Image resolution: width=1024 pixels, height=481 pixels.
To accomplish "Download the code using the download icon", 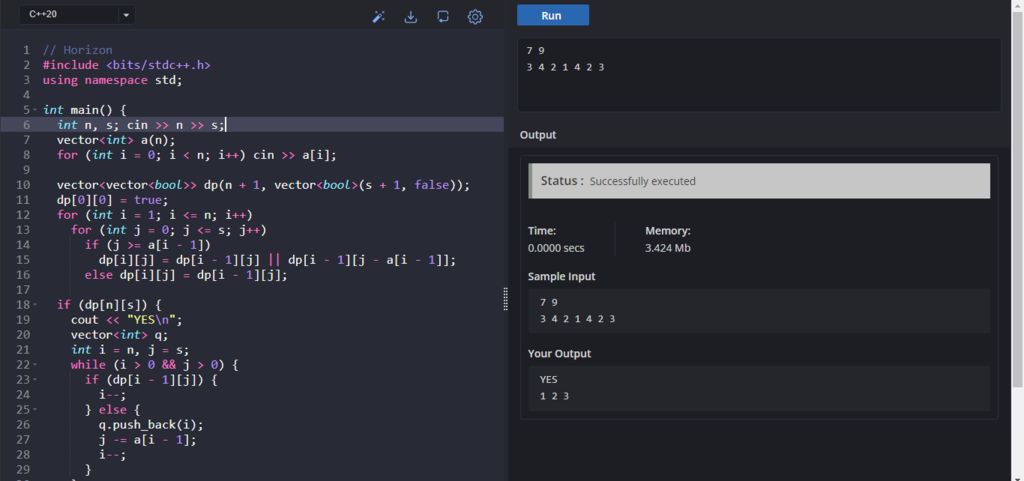I will [410, 17].
